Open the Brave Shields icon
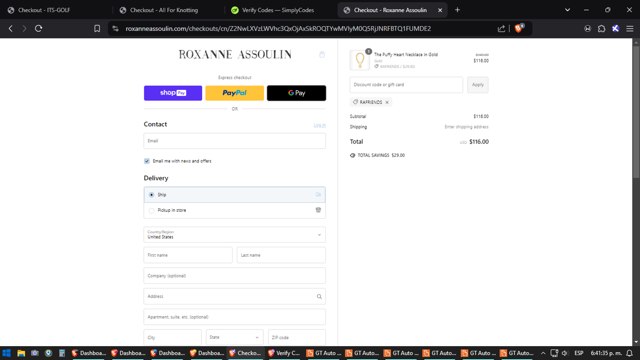This screenshot has height=360, width=640. tap(519, 28)
